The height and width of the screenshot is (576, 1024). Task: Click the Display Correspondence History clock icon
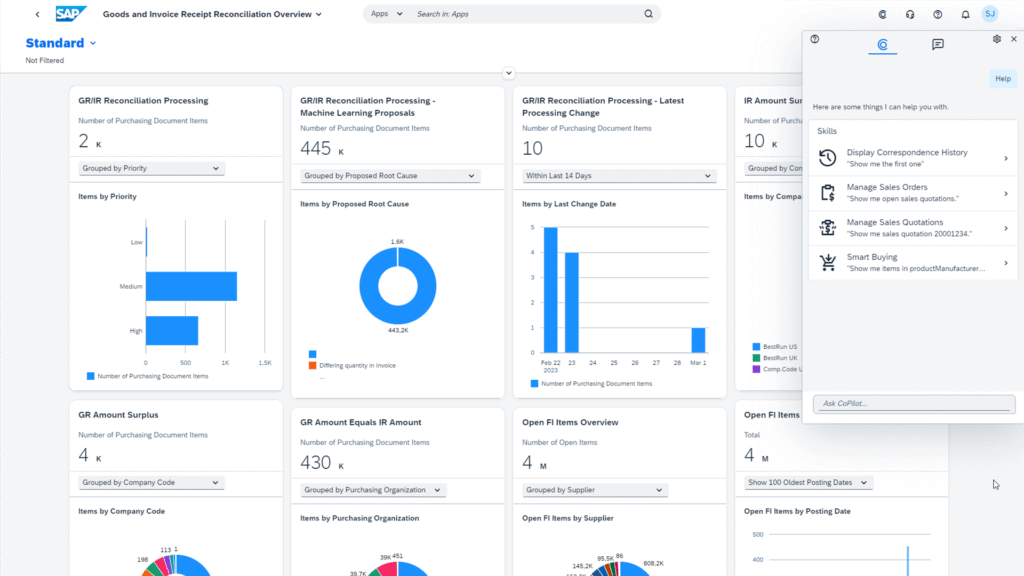point(827,157)
